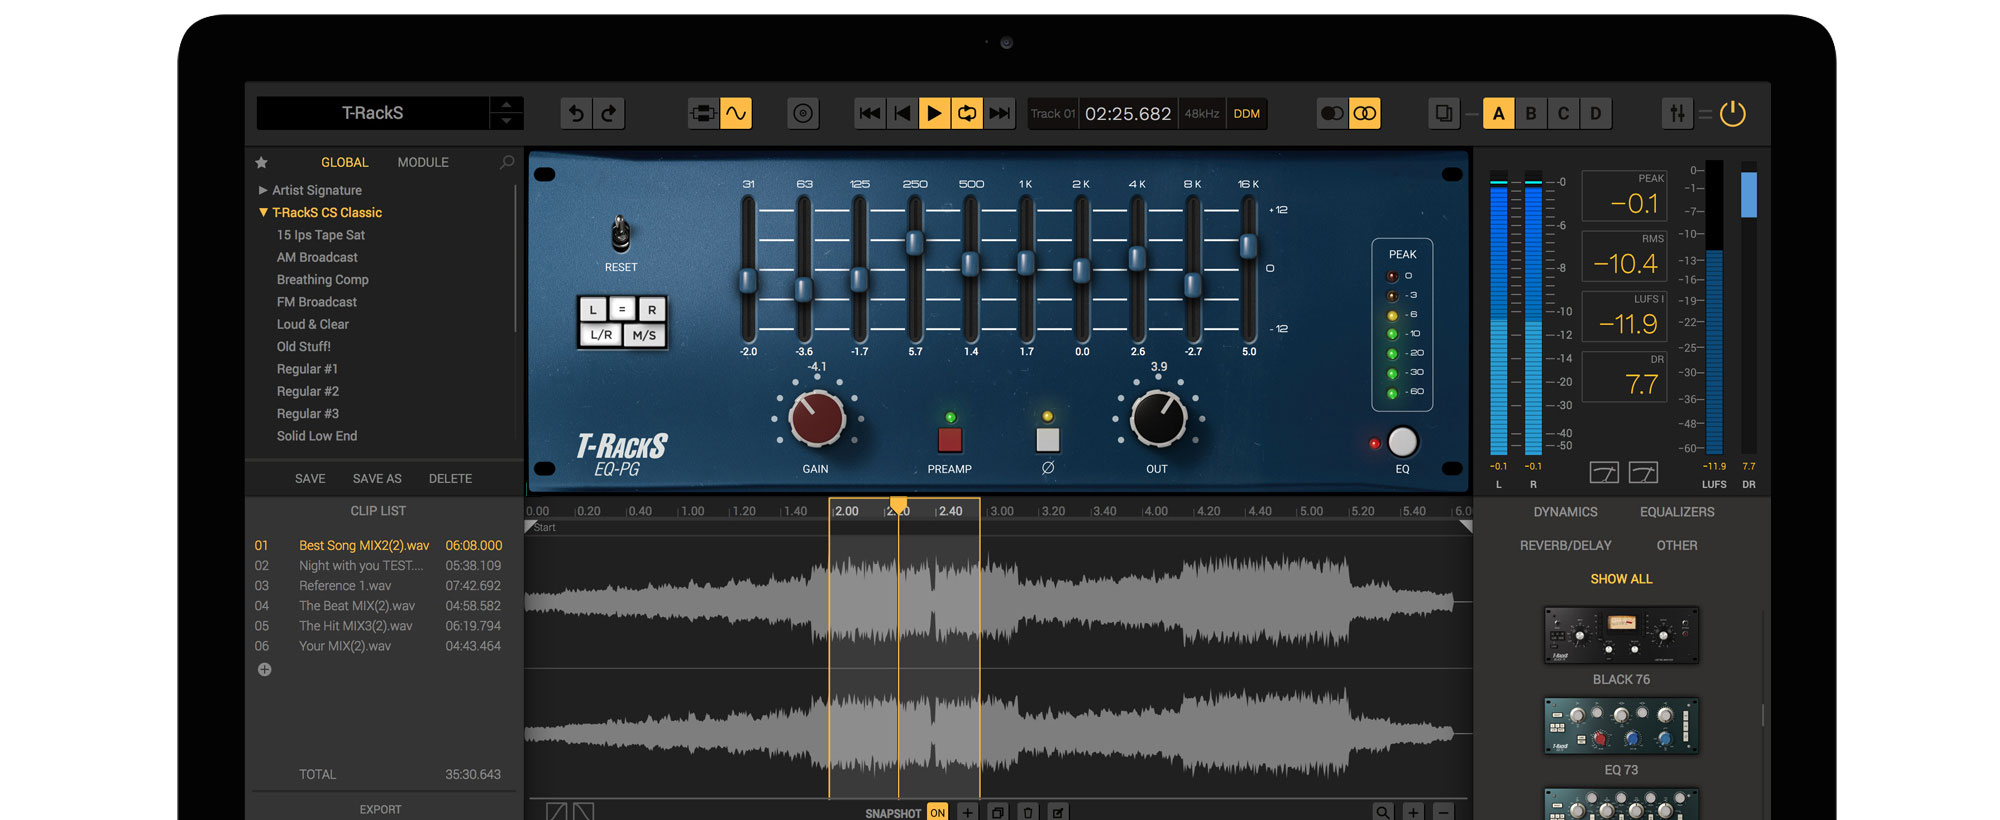Click SHOW ALL modules
Screen dimensions: 2000x820
[x=1621, y=579]
